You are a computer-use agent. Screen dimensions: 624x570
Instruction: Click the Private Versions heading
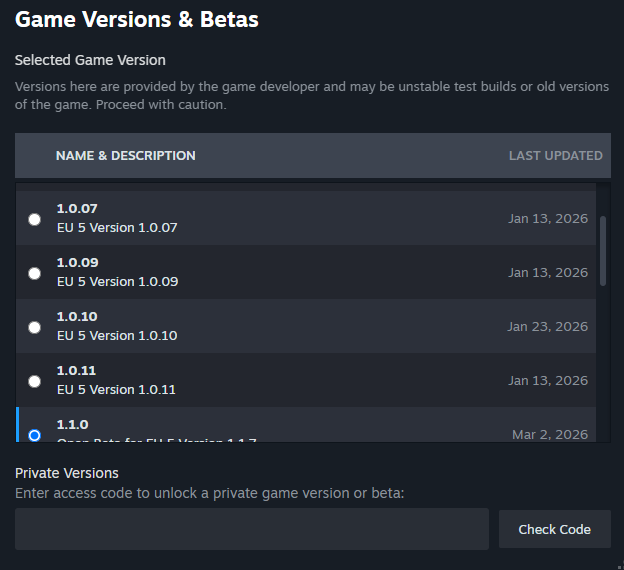[67, 473]
